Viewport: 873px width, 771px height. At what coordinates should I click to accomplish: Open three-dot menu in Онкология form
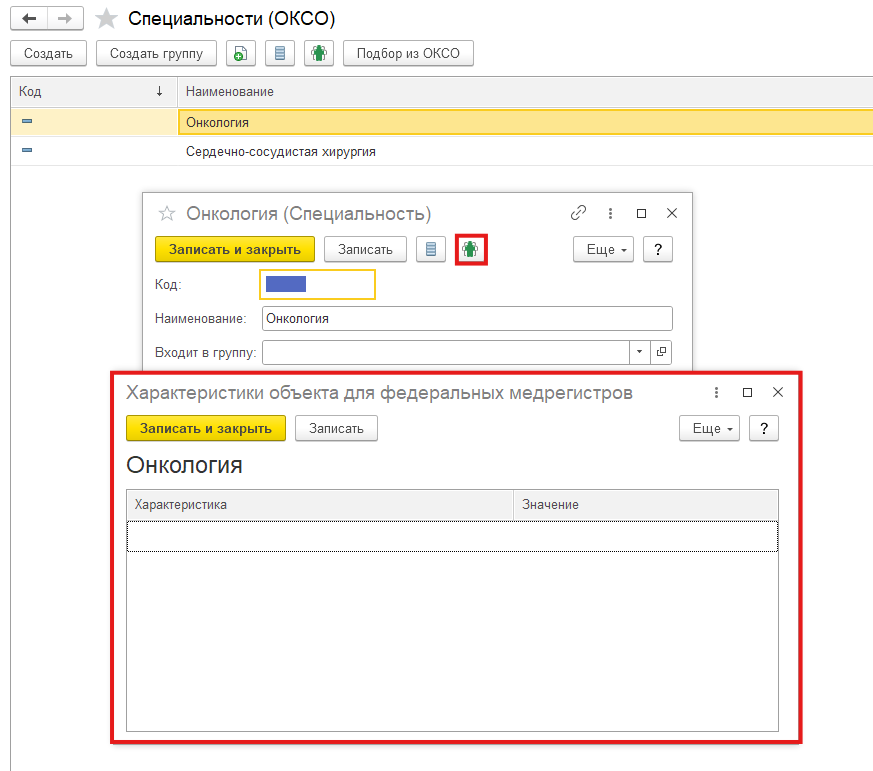(x=610, y=213)
